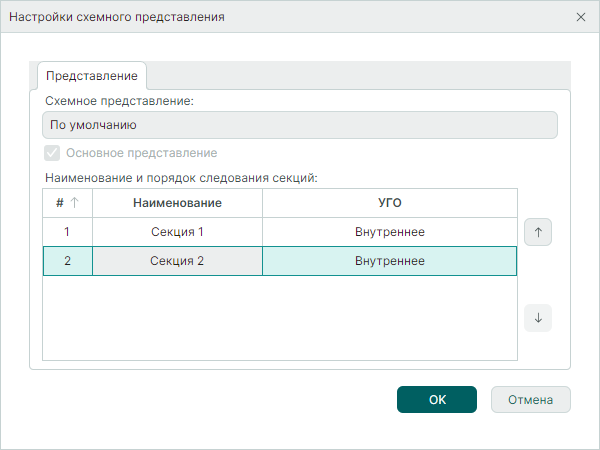600x450 pixels.
Task: Move the selected section up
Action: point(538,232)
